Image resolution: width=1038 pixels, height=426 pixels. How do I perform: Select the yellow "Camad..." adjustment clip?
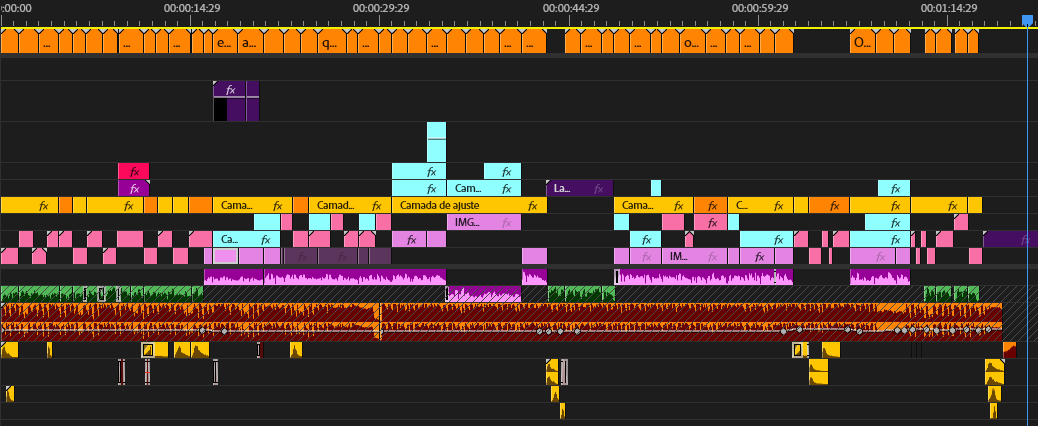pos(349,205)
